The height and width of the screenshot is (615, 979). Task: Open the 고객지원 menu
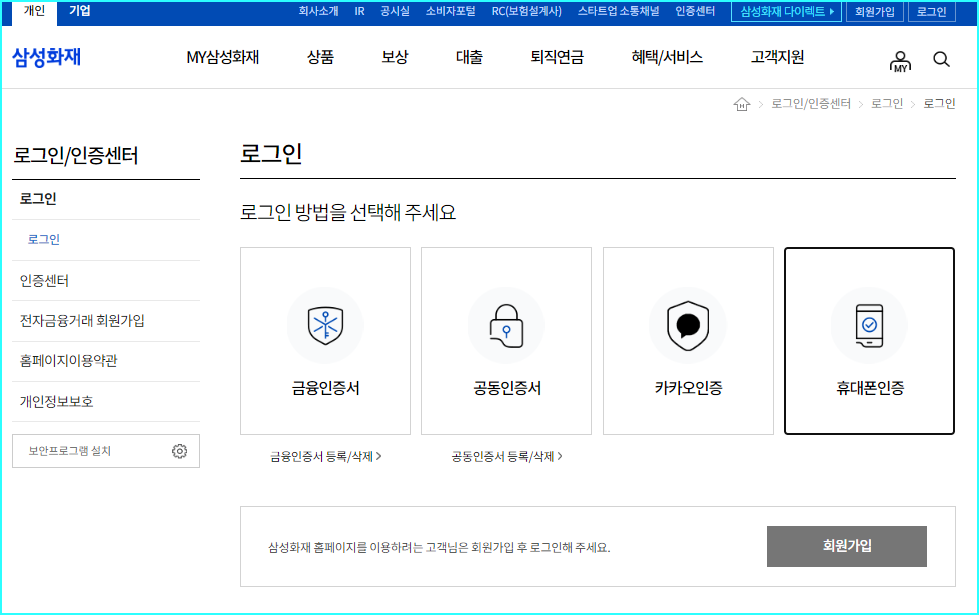pyautogui.click(x=777, y=57)
